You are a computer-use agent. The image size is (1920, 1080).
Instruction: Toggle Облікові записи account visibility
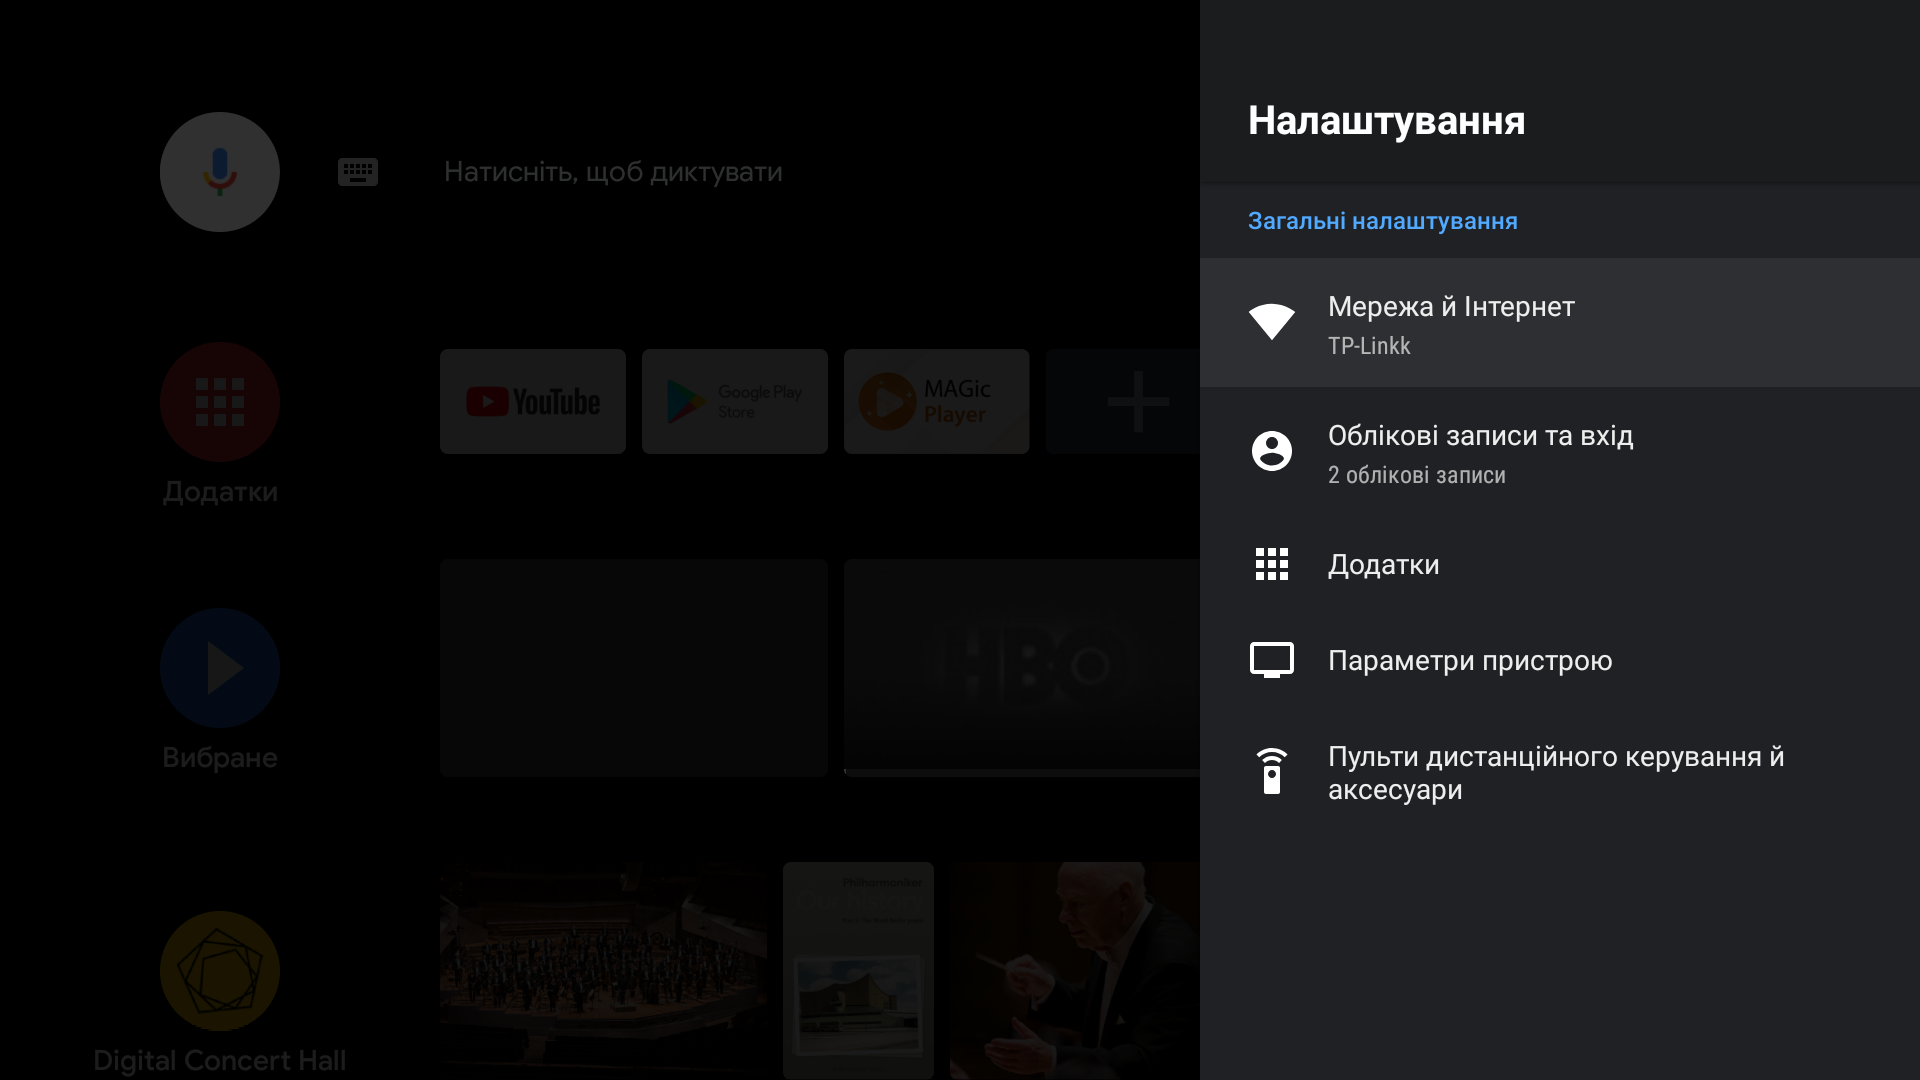[1559, 452]
